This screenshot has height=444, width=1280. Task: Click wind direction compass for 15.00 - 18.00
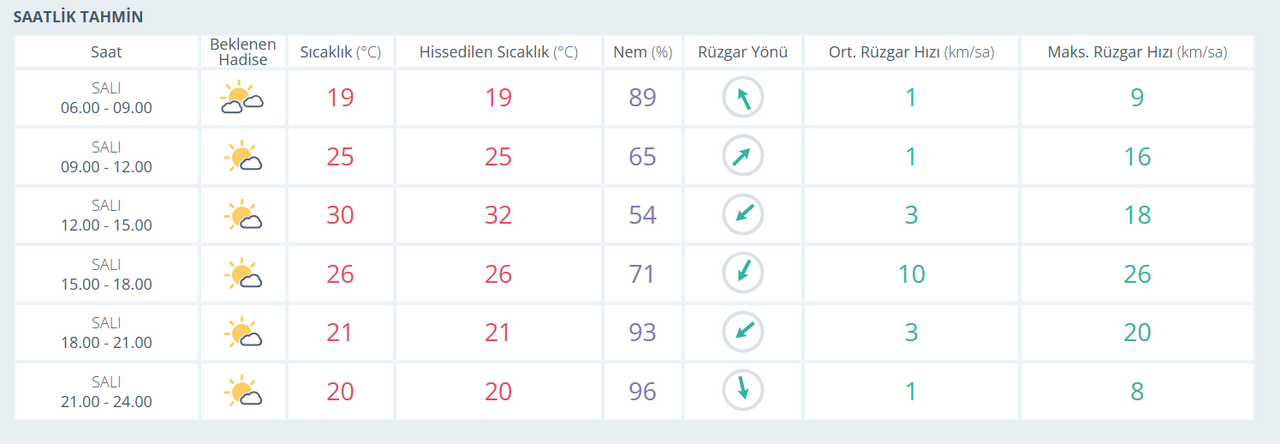pyautogui.click(x=743, y=273)
